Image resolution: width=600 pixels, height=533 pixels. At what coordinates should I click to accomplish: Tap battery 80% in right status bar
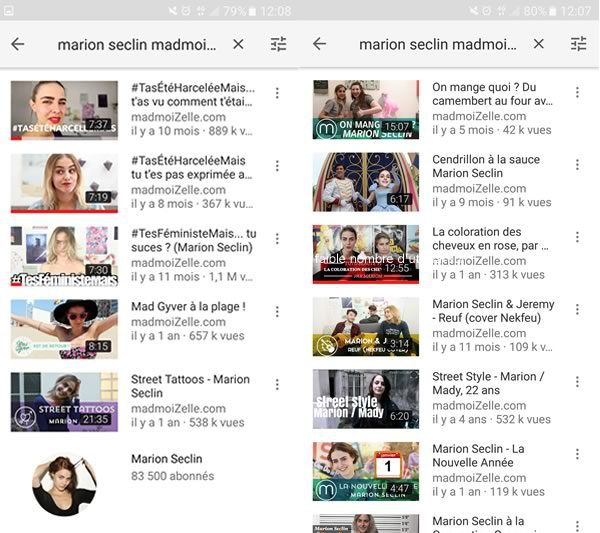tap(540, 11)
